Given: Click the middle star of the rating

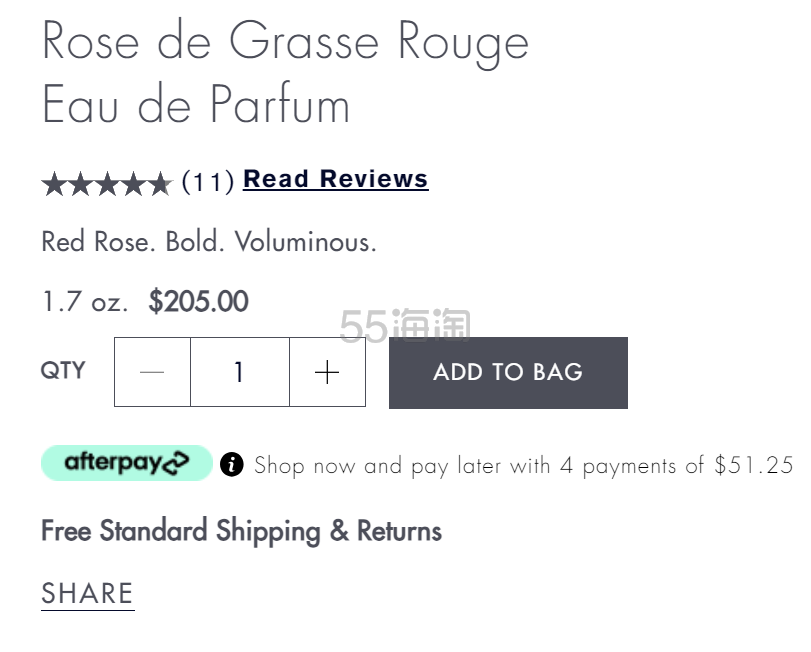Looking at the screenshot, I should 107,184.
